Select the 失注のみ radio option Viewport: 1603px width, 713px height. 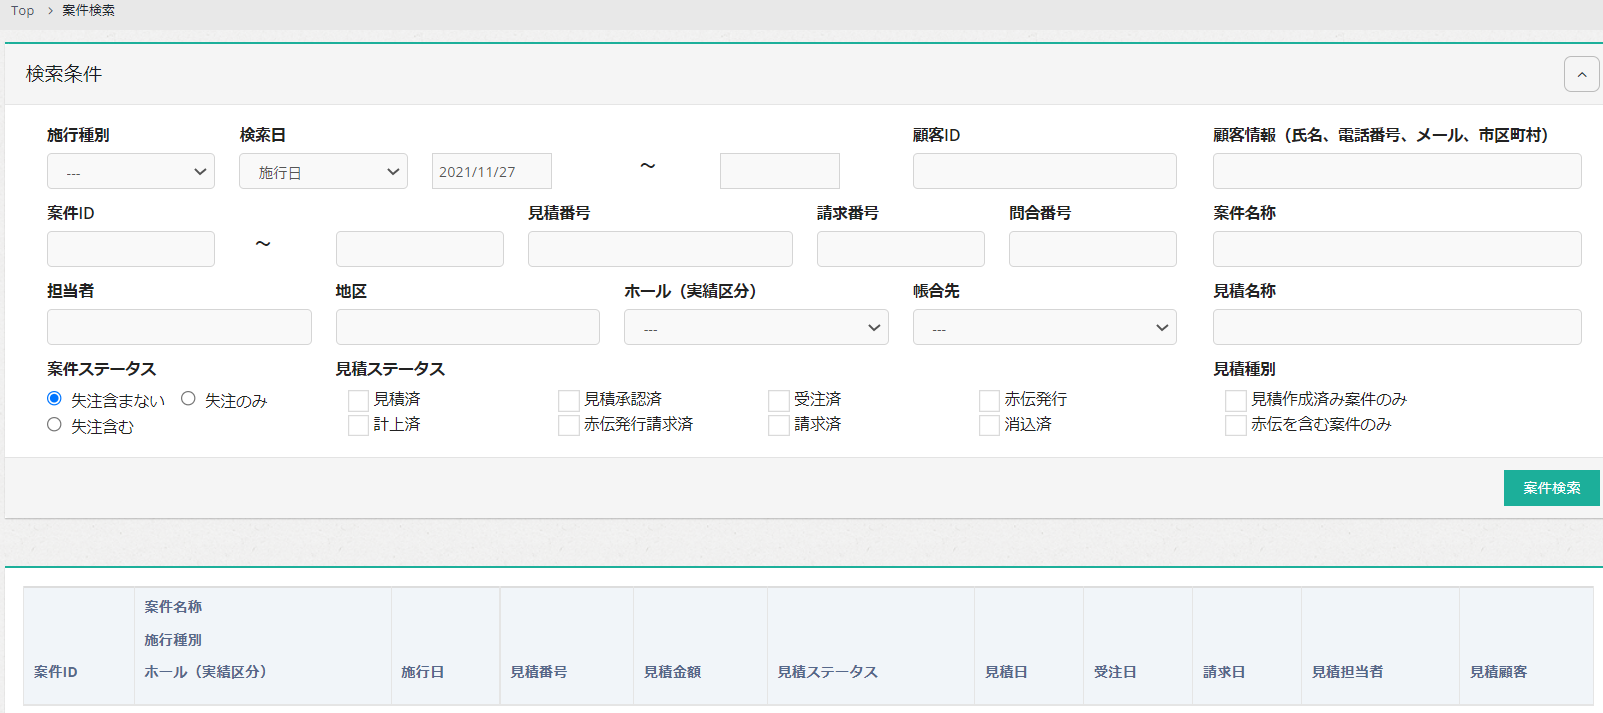click(188, 399)
